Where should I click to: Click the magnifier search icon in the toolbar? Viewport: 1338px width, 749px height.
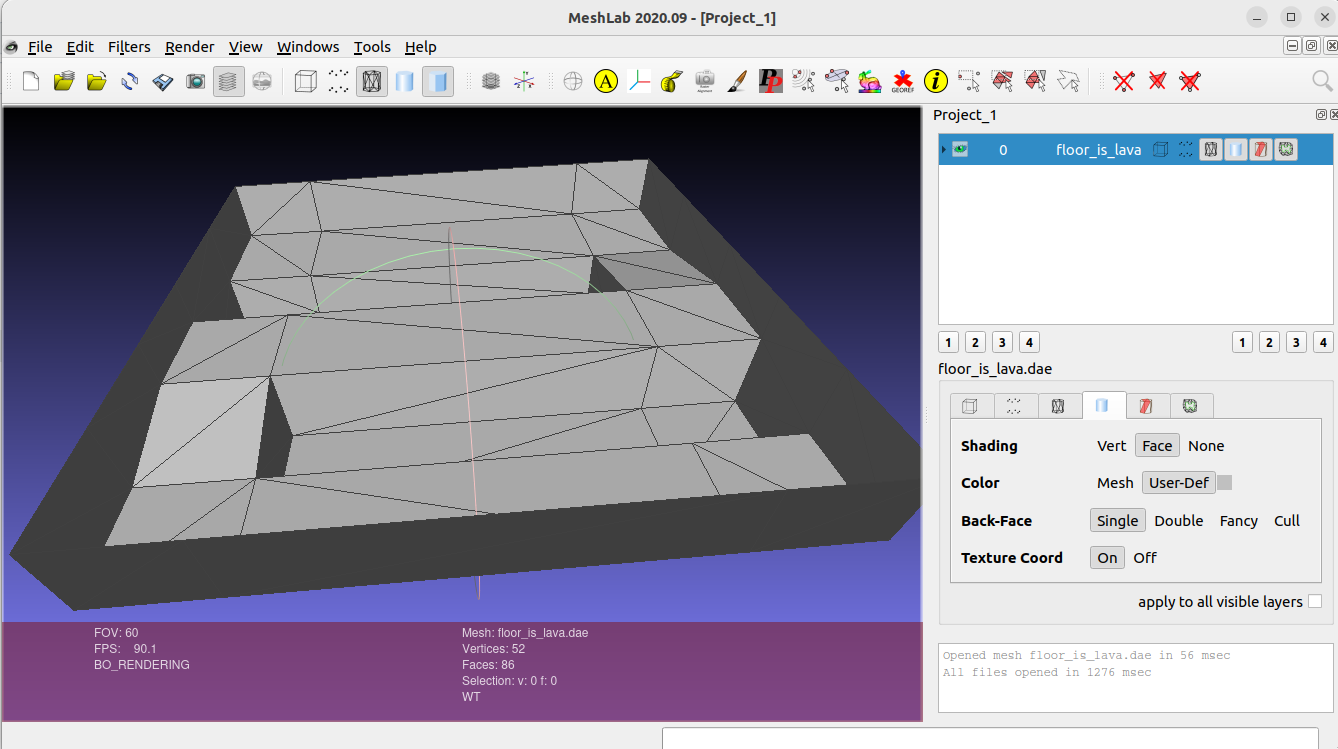pos(1322,81)
